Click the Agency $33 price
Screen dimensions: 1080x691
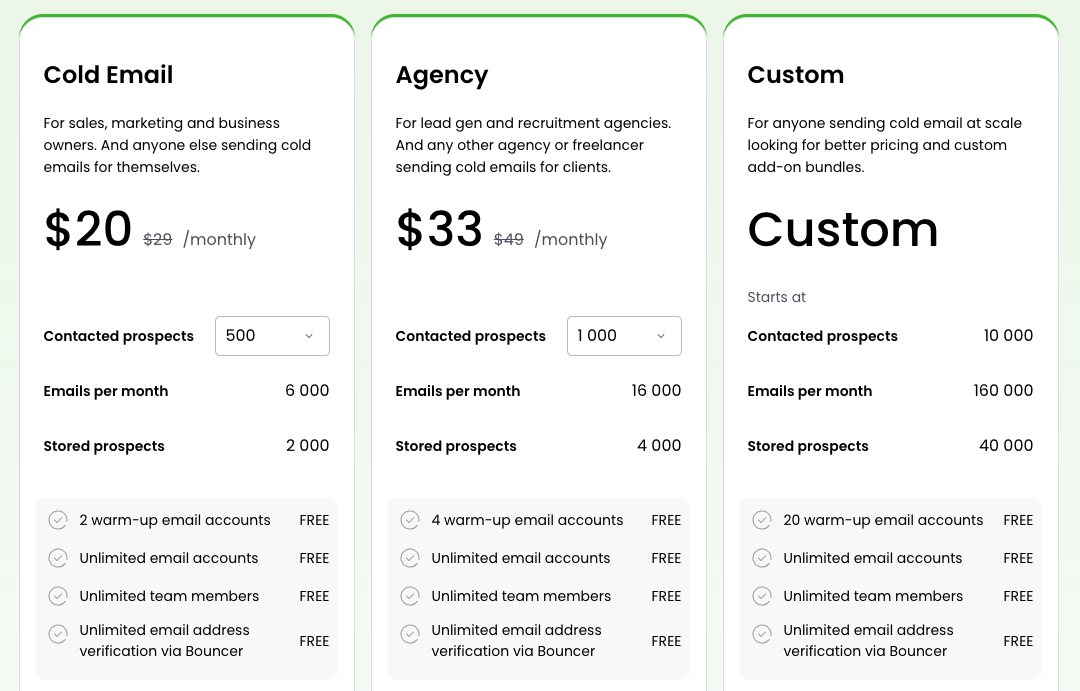tap(440, 230)
